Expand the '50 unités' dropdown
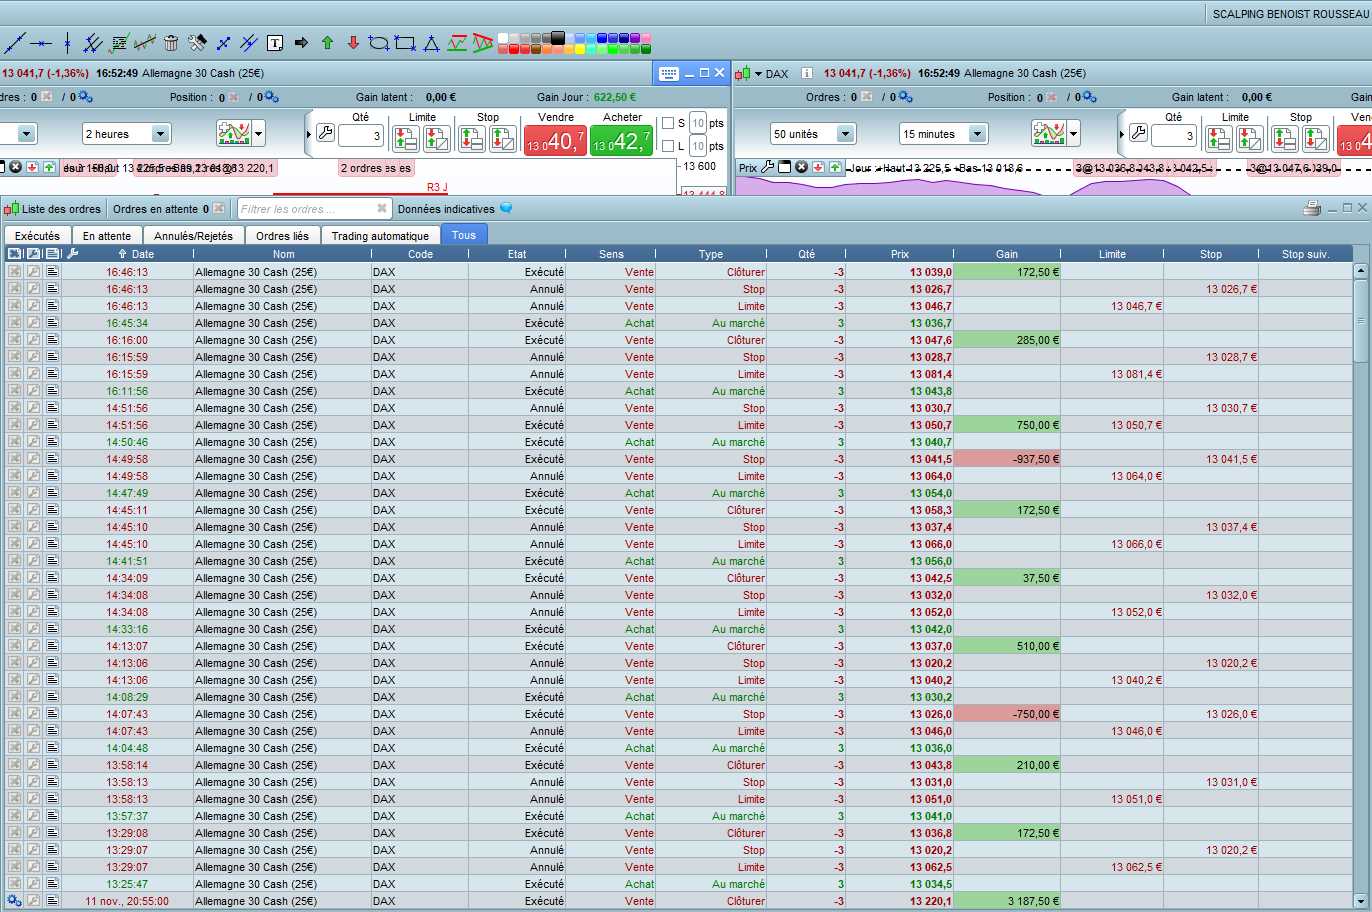The height and width of the screenshot is (912, 1372). point(845,134)
